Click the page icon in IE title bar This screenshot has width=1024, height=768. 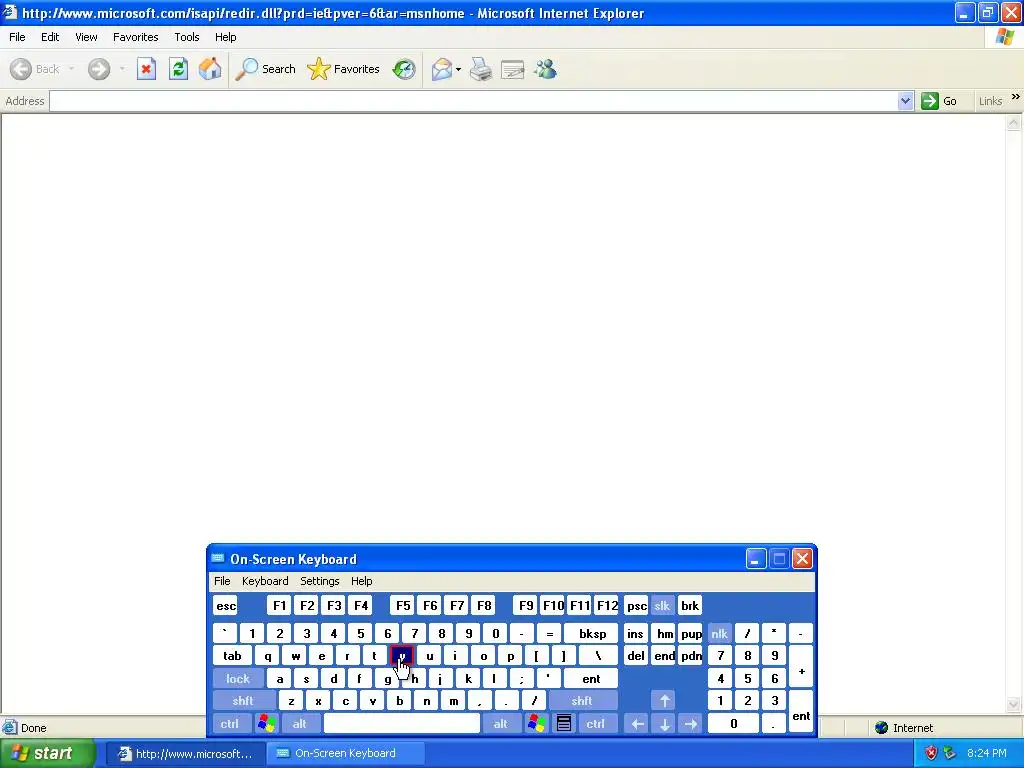10,12
